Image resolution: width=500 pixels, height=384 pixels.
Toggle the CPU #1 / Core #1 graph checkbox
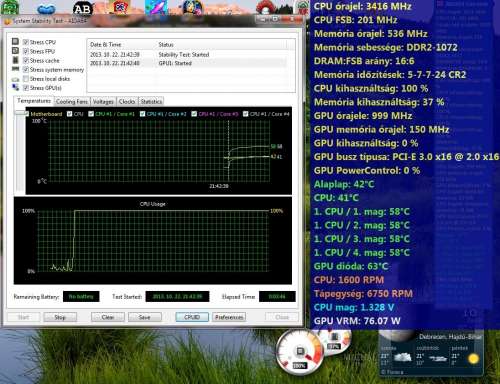tap(91, 114)
